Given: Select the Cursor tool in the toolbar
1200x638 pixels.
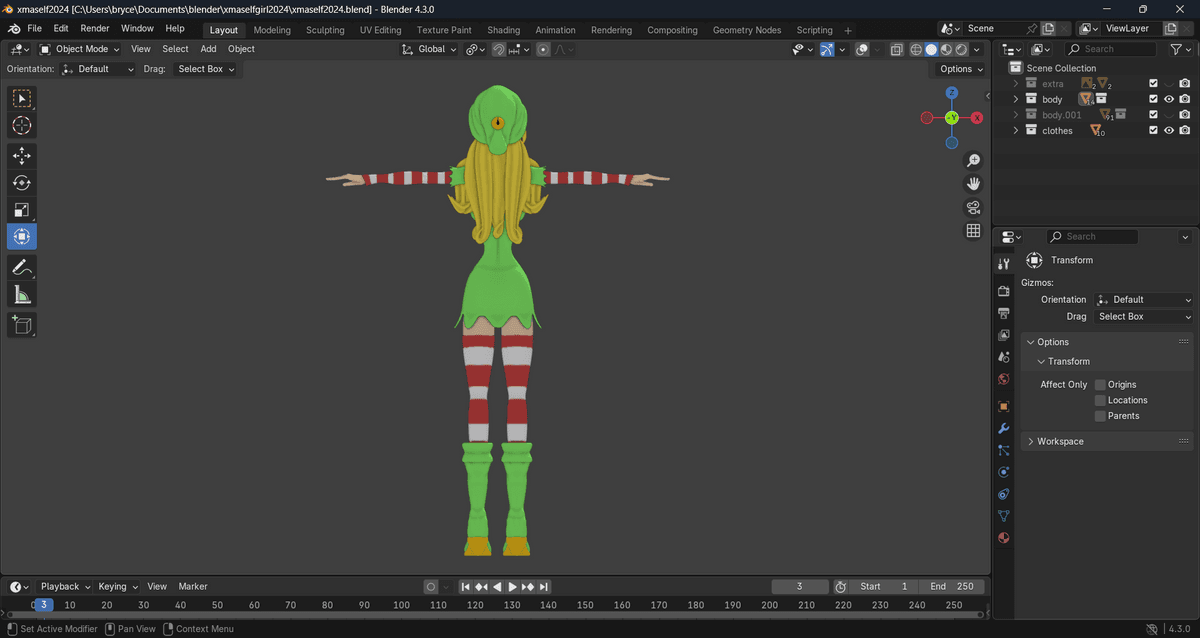Looking at the screenshot, I should 22,126.
